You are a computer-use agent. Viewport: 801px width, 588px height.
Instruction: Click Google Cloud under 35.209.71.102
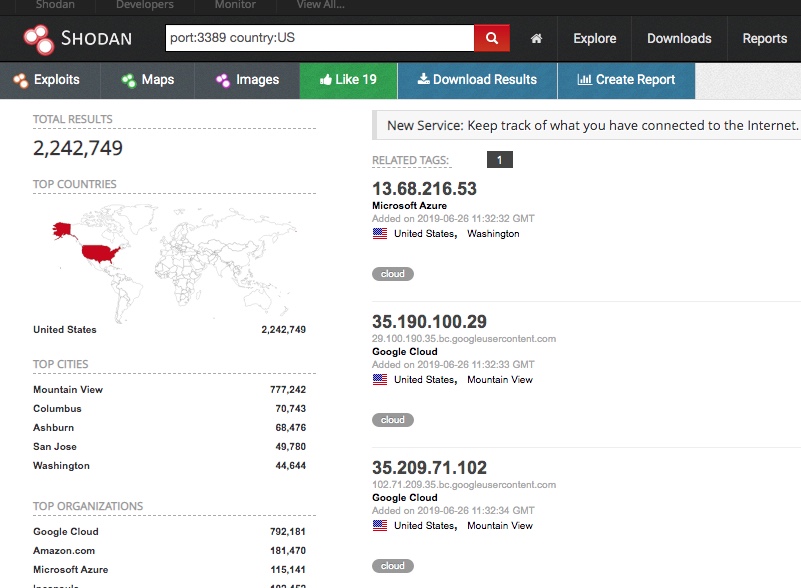tap(405, 498)
